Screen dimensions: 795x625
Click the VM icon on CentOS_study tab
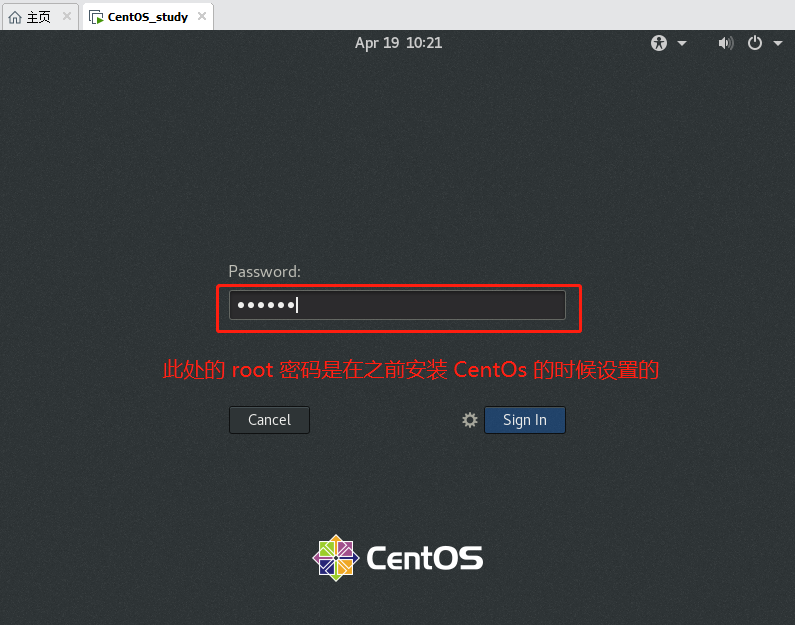click(96, 17)
